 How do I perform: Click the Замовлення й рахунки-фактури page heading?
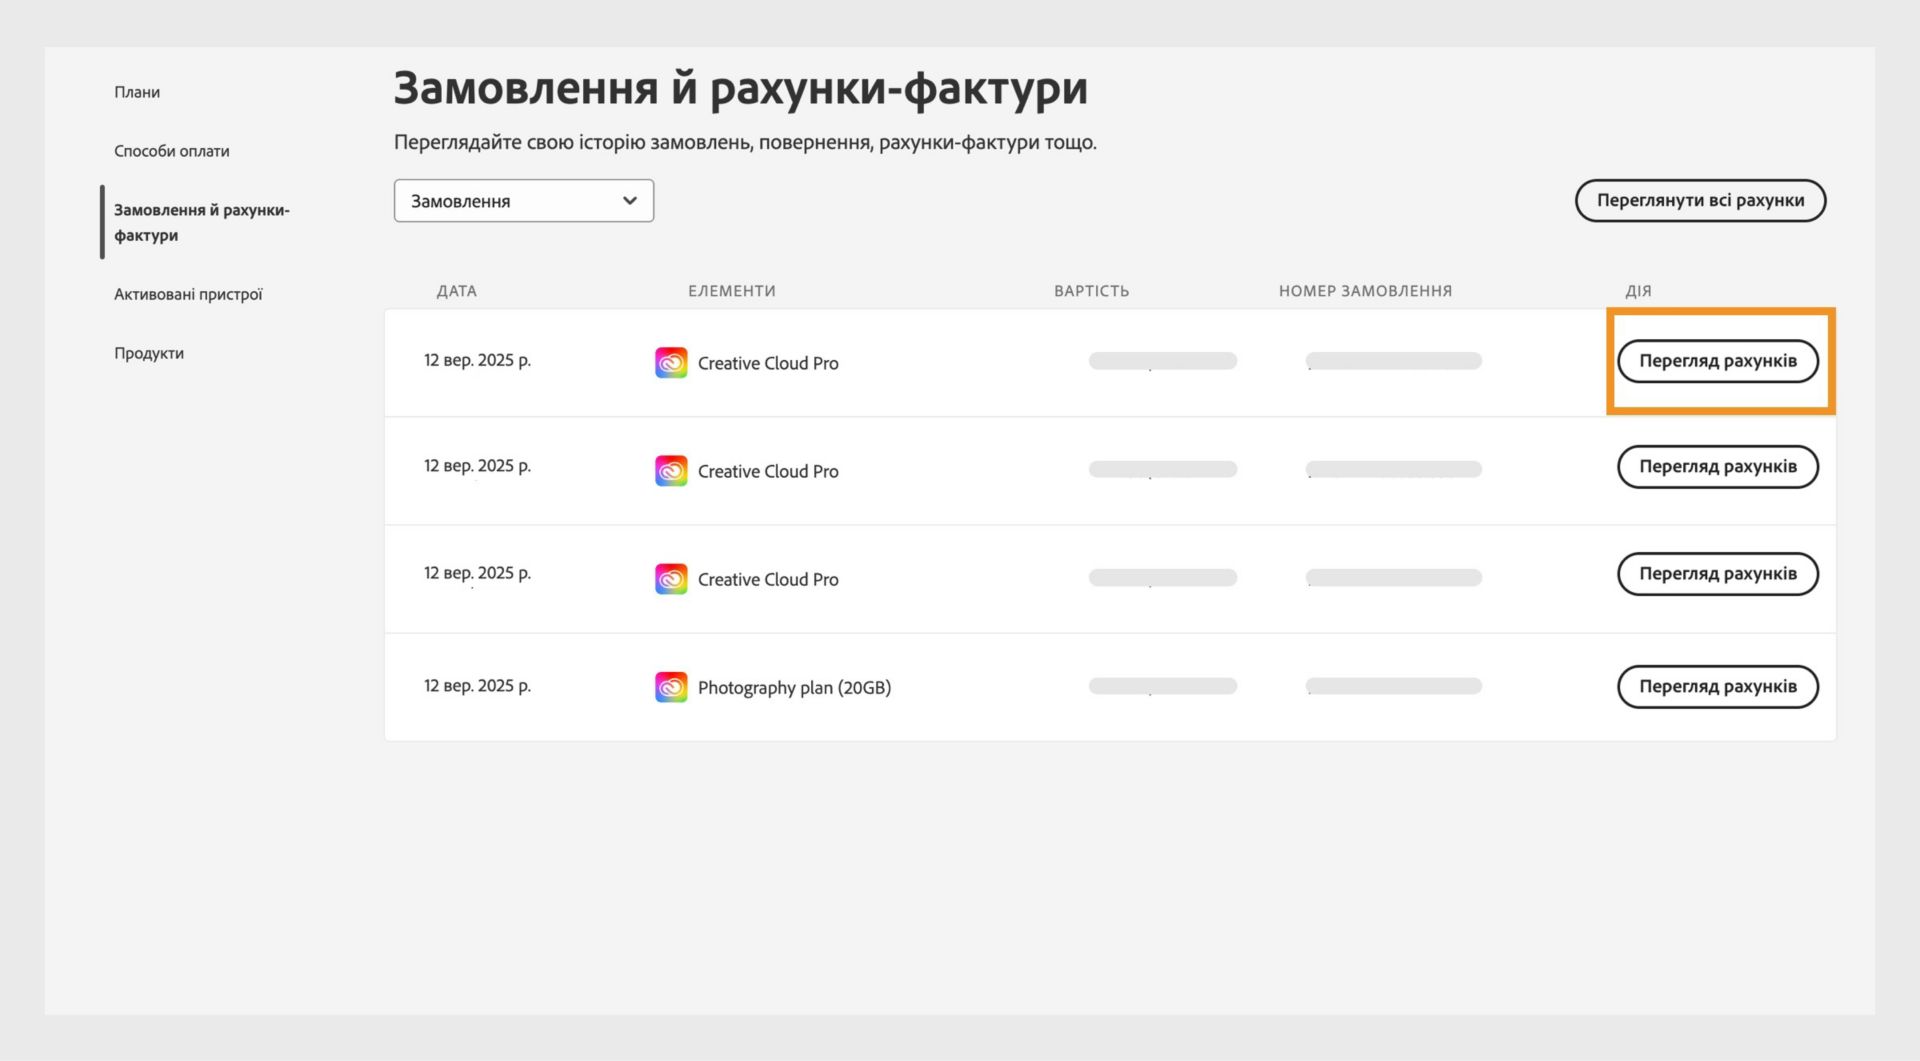[x=741, y=88]
